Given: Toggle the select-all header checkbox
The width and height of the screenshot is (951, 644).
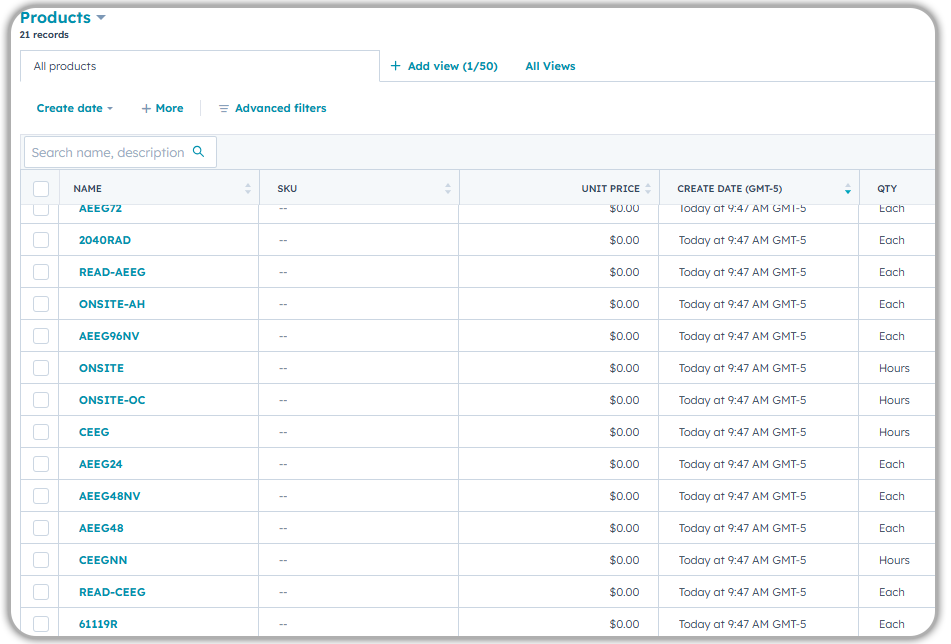Looking at the screenshot, I should (x=41, y=188).
